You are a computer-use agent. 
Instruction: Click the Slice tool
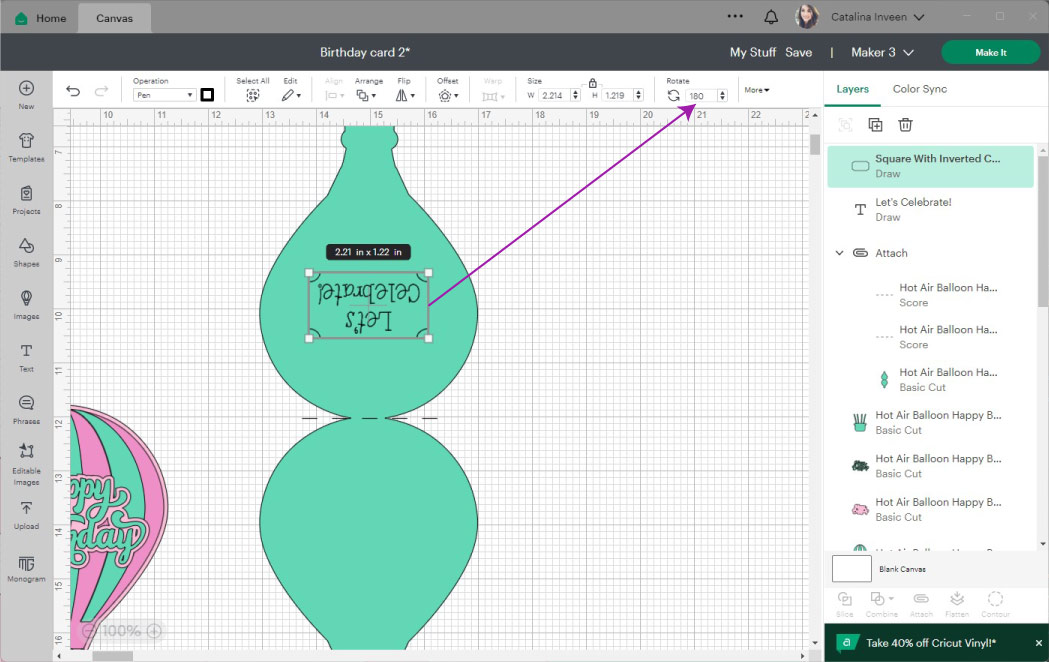(845, 604)
